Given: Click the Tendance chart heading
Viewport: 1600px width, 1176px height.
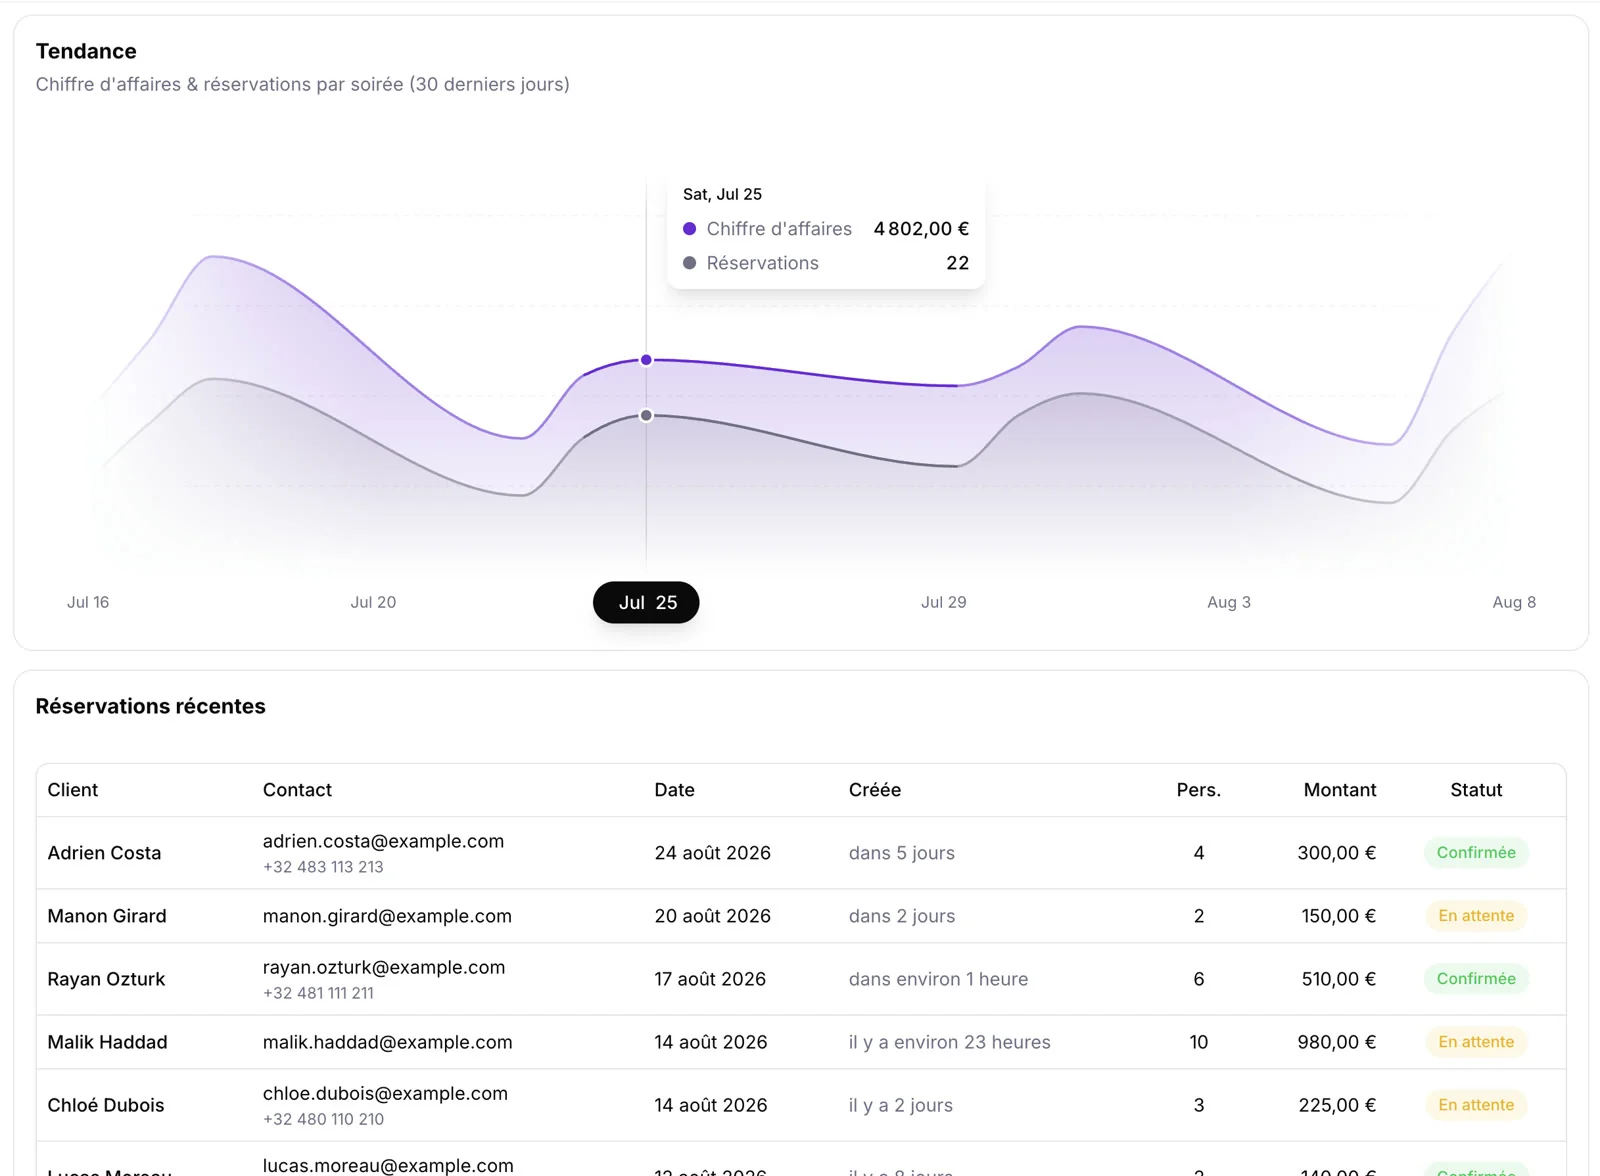Looking at the screenshot, I should [x=86, y=51].
